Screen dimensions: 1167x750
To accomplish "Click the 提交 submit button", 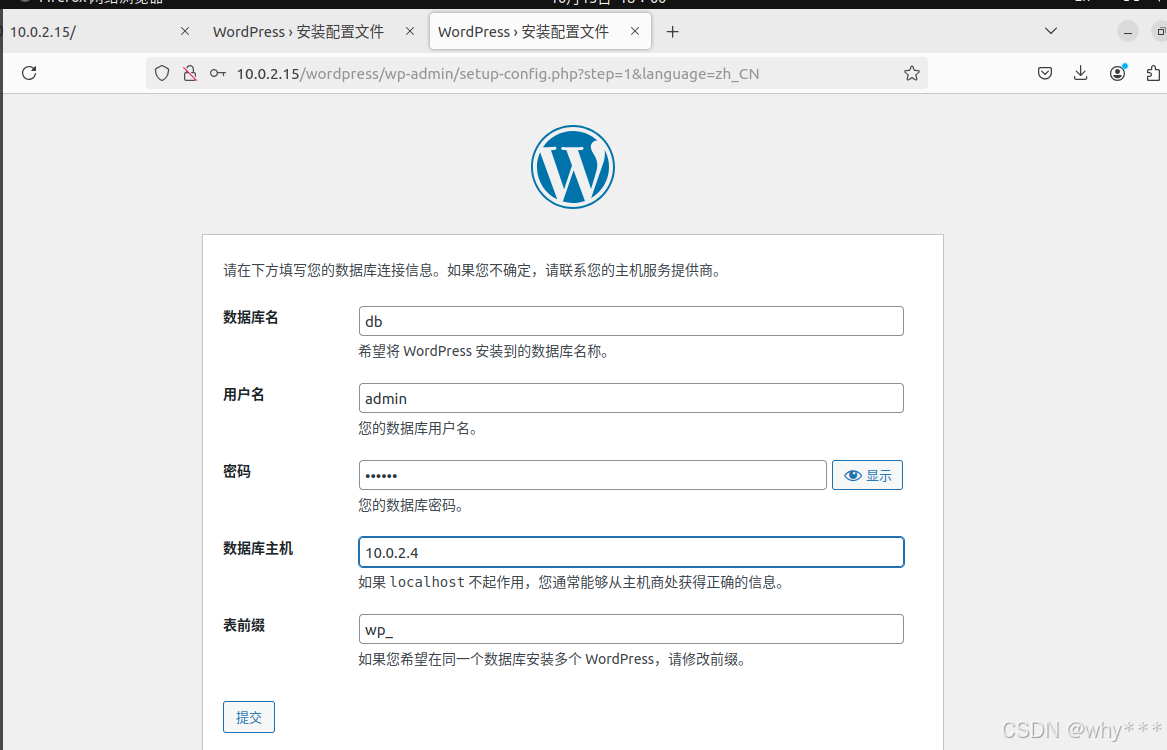I will tap(248, 716).
